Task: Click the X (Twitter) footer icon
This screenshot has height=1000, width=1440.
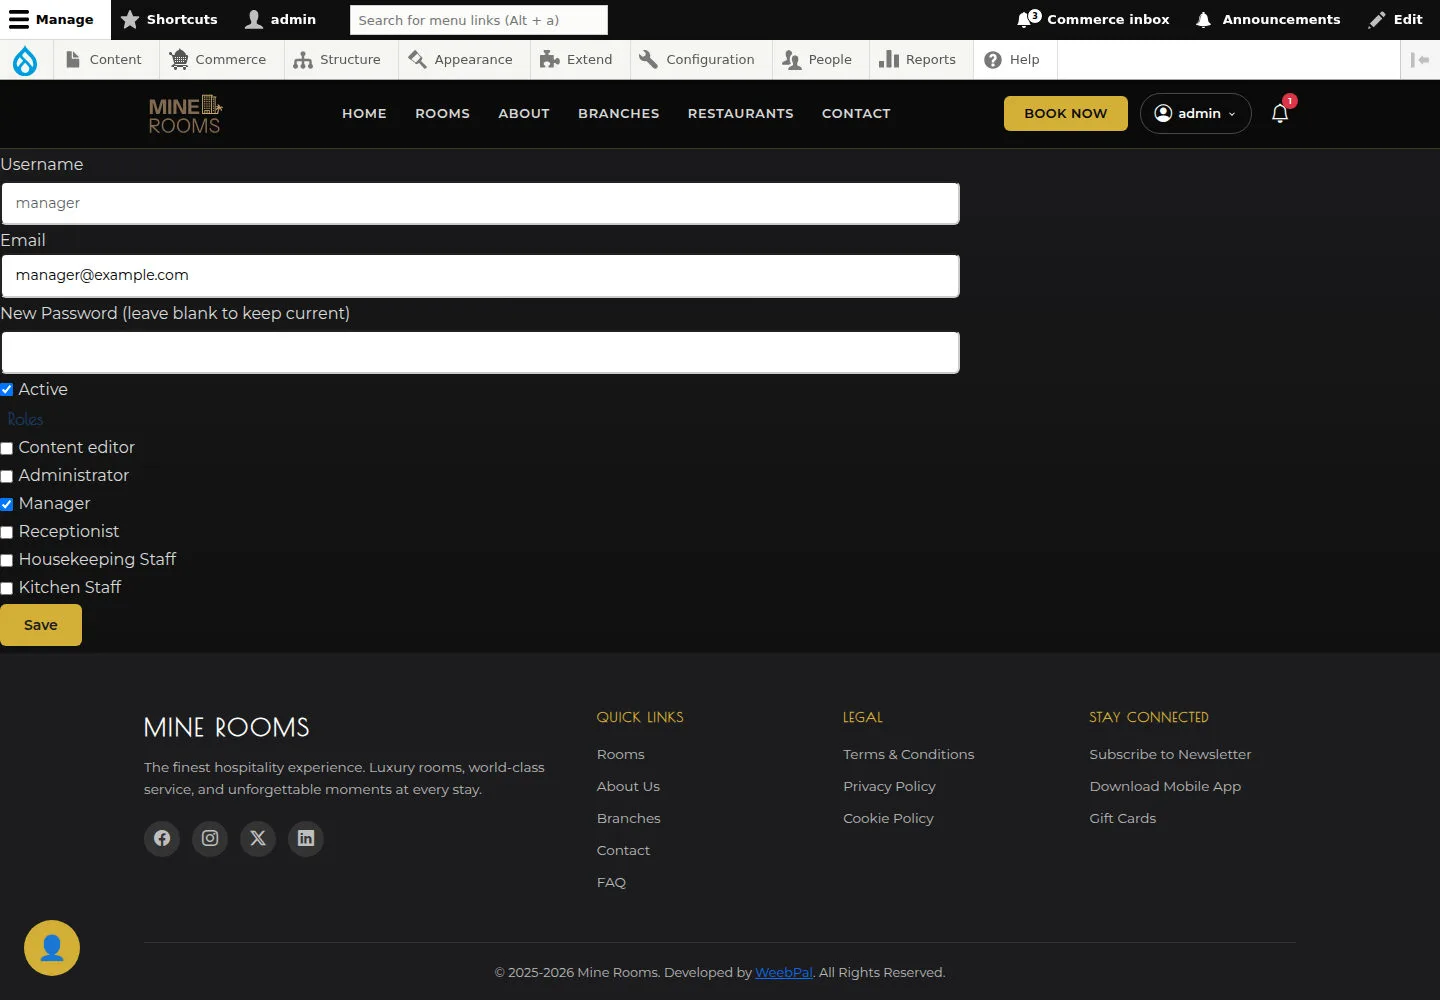Action: [258, 838]
